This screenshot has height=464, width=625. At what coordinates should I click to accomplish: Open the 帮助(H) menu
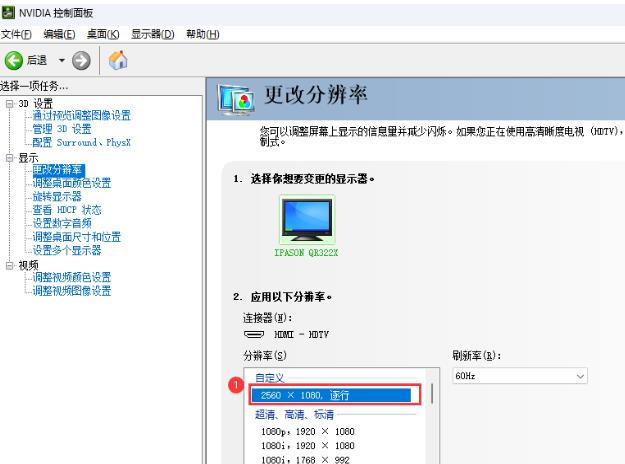coord(202,34)
